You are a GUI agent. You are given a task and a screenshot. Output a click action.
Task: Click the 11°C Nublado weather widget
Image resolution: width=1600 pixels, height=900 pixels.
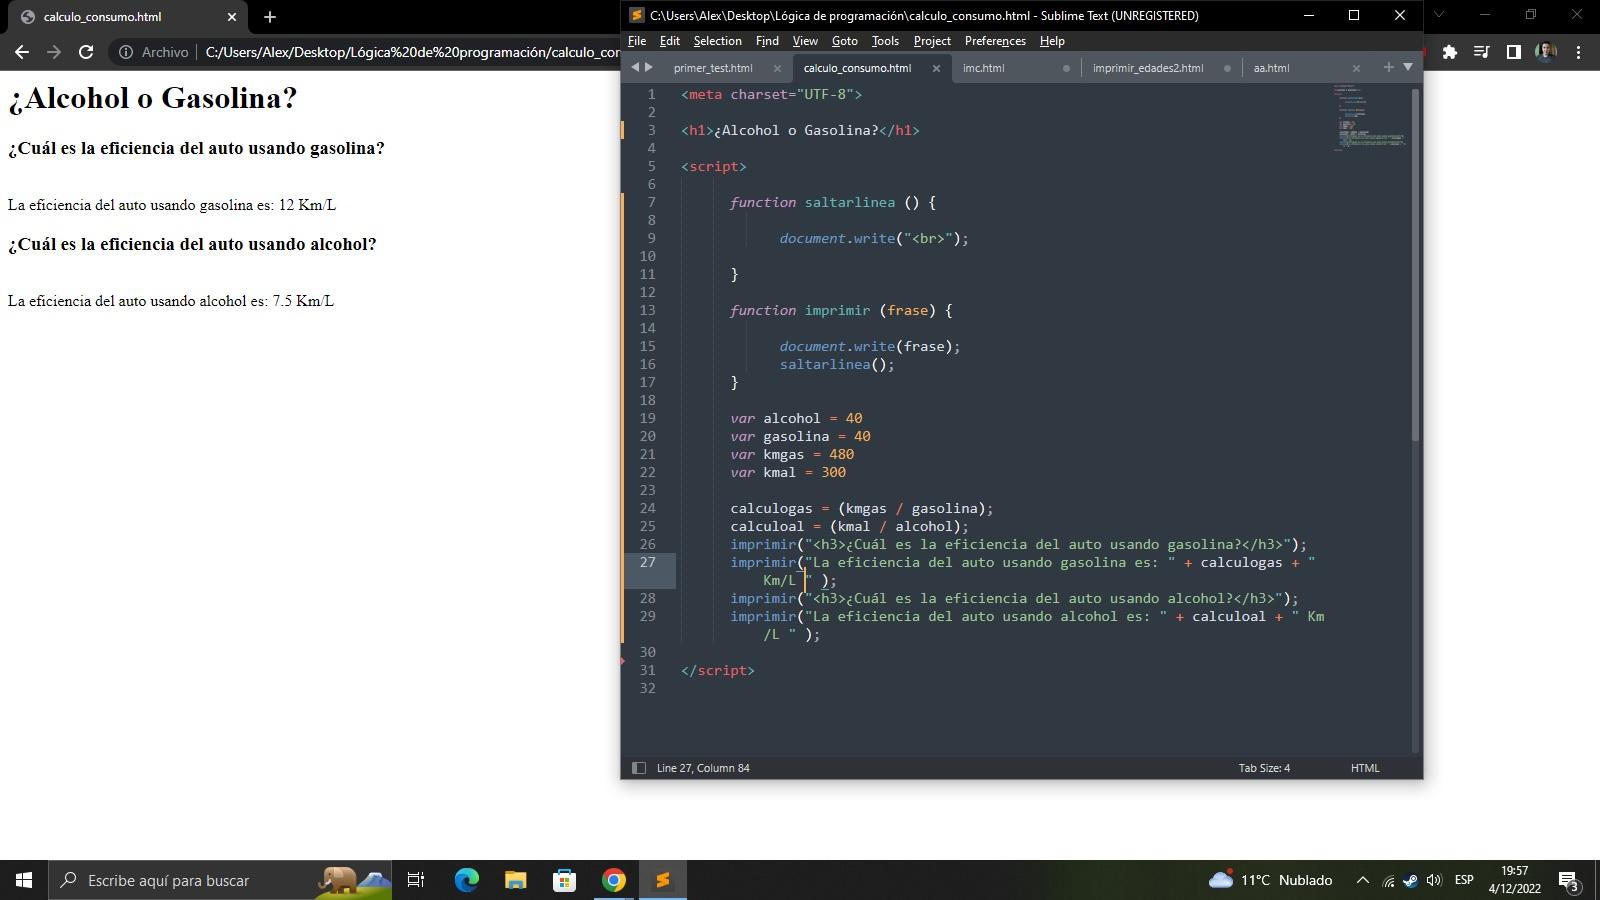pos(1271,880)
